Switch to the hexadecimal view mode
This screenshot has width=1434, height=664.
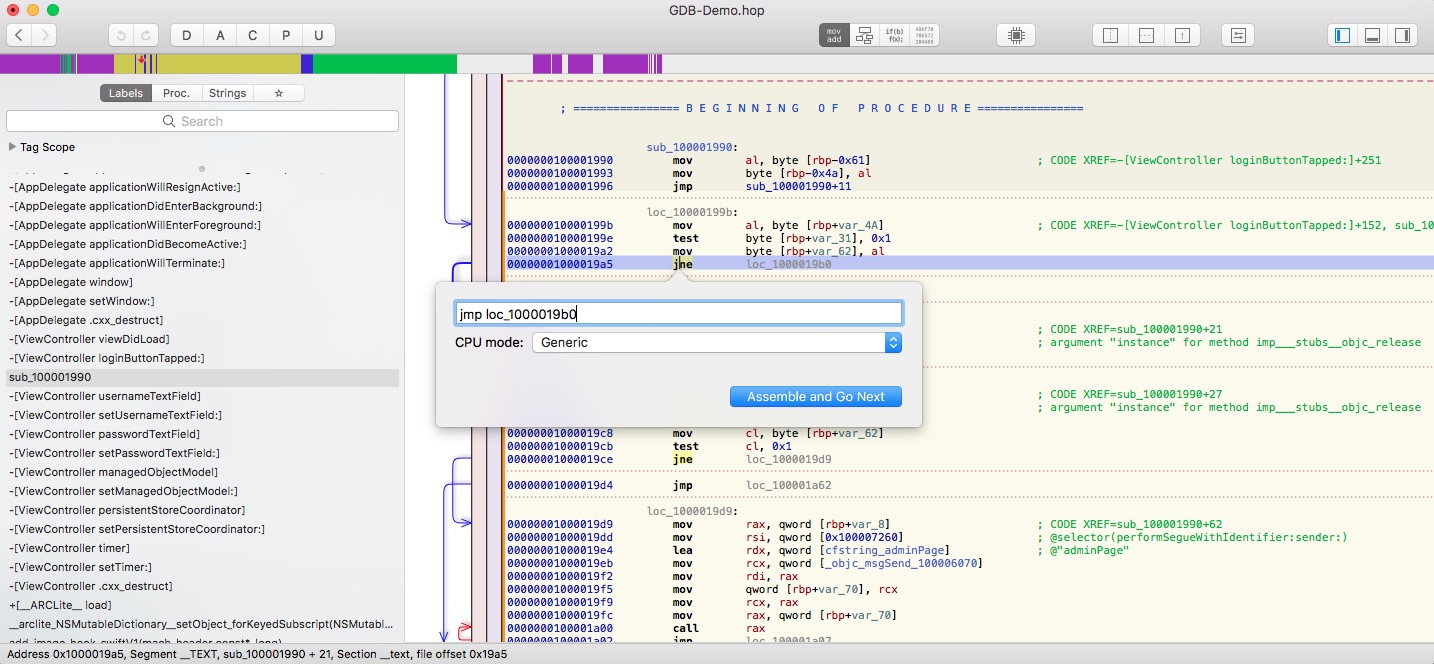coord(924,35)
